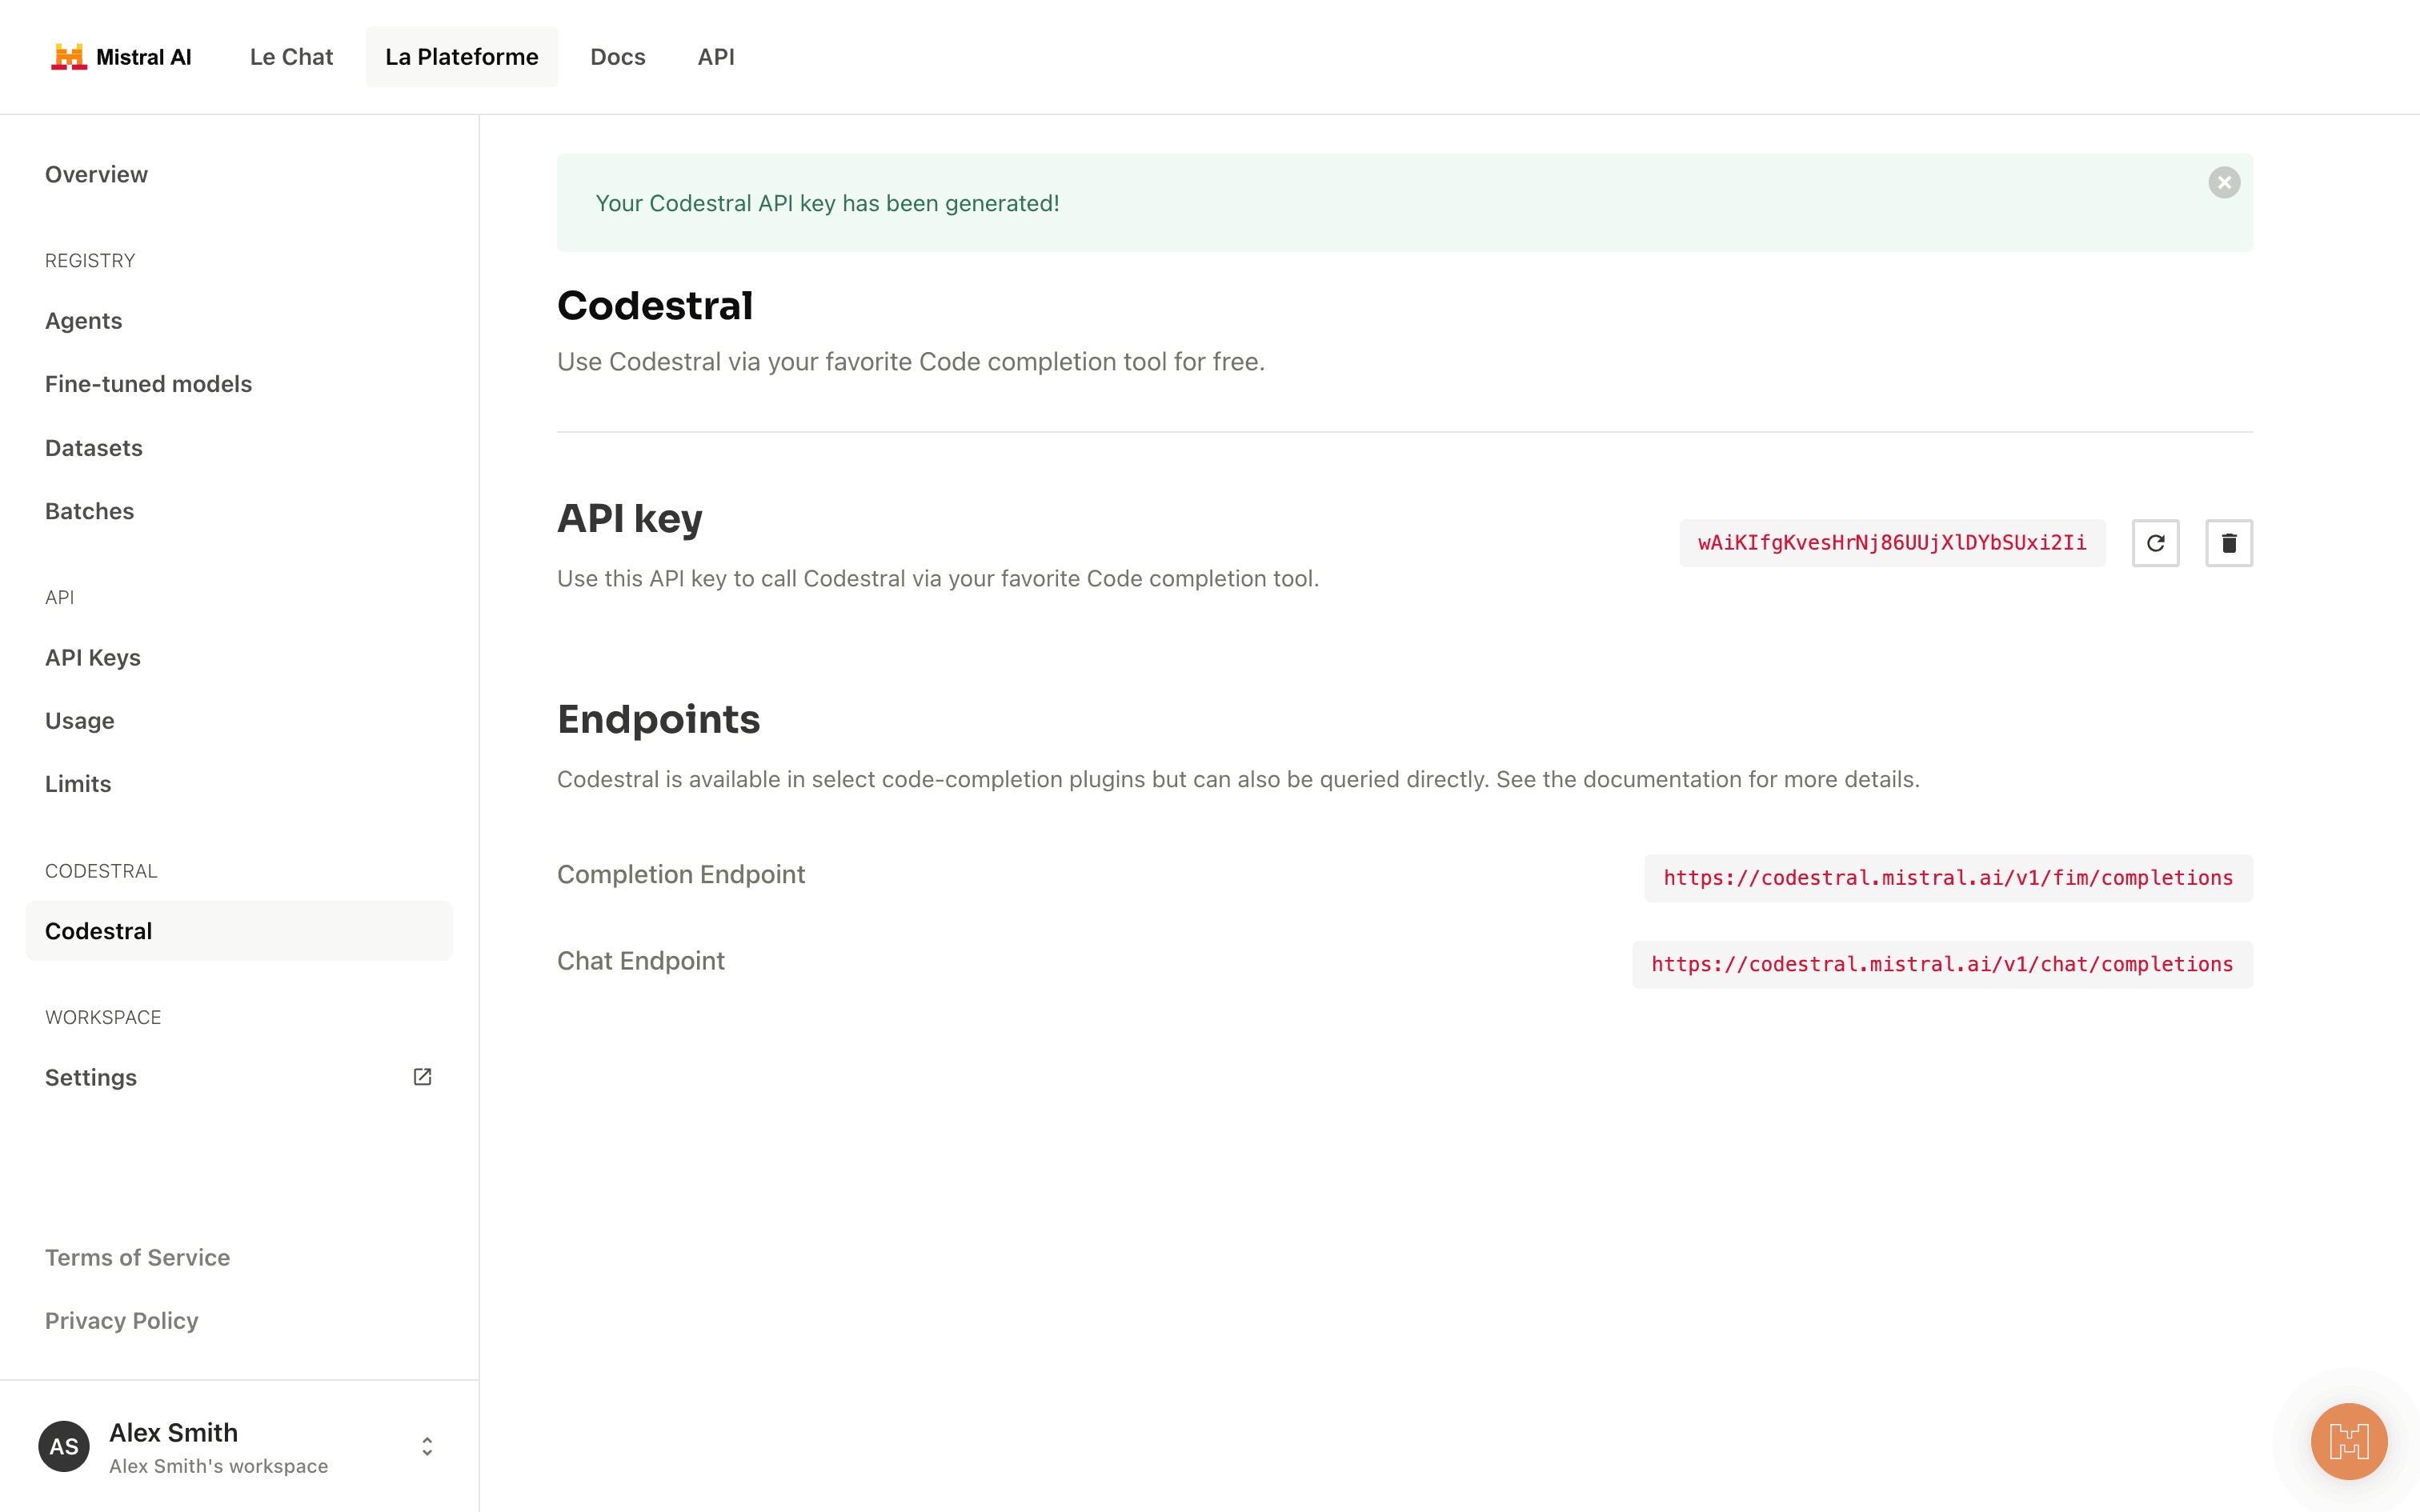This screenshot has width=2420, height=1512.
Task: Select the La Plateforme tab
Action: [x=461, y=57]
